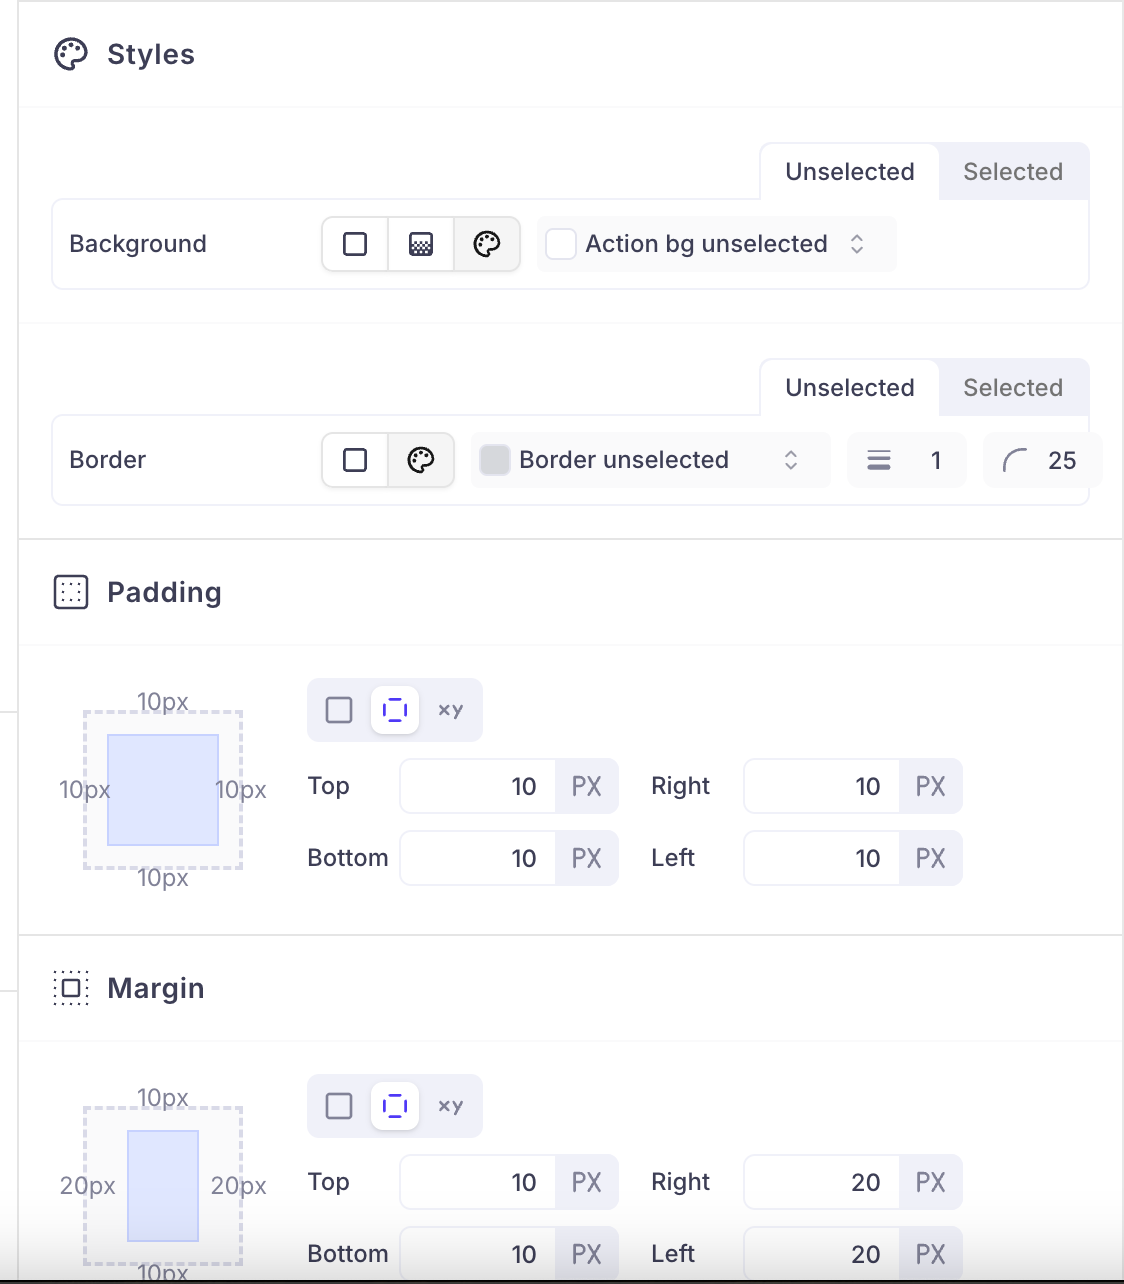Open the PX unit selector for Padding Top
The image size is (1124, 1284).
[x=587, y=787]
